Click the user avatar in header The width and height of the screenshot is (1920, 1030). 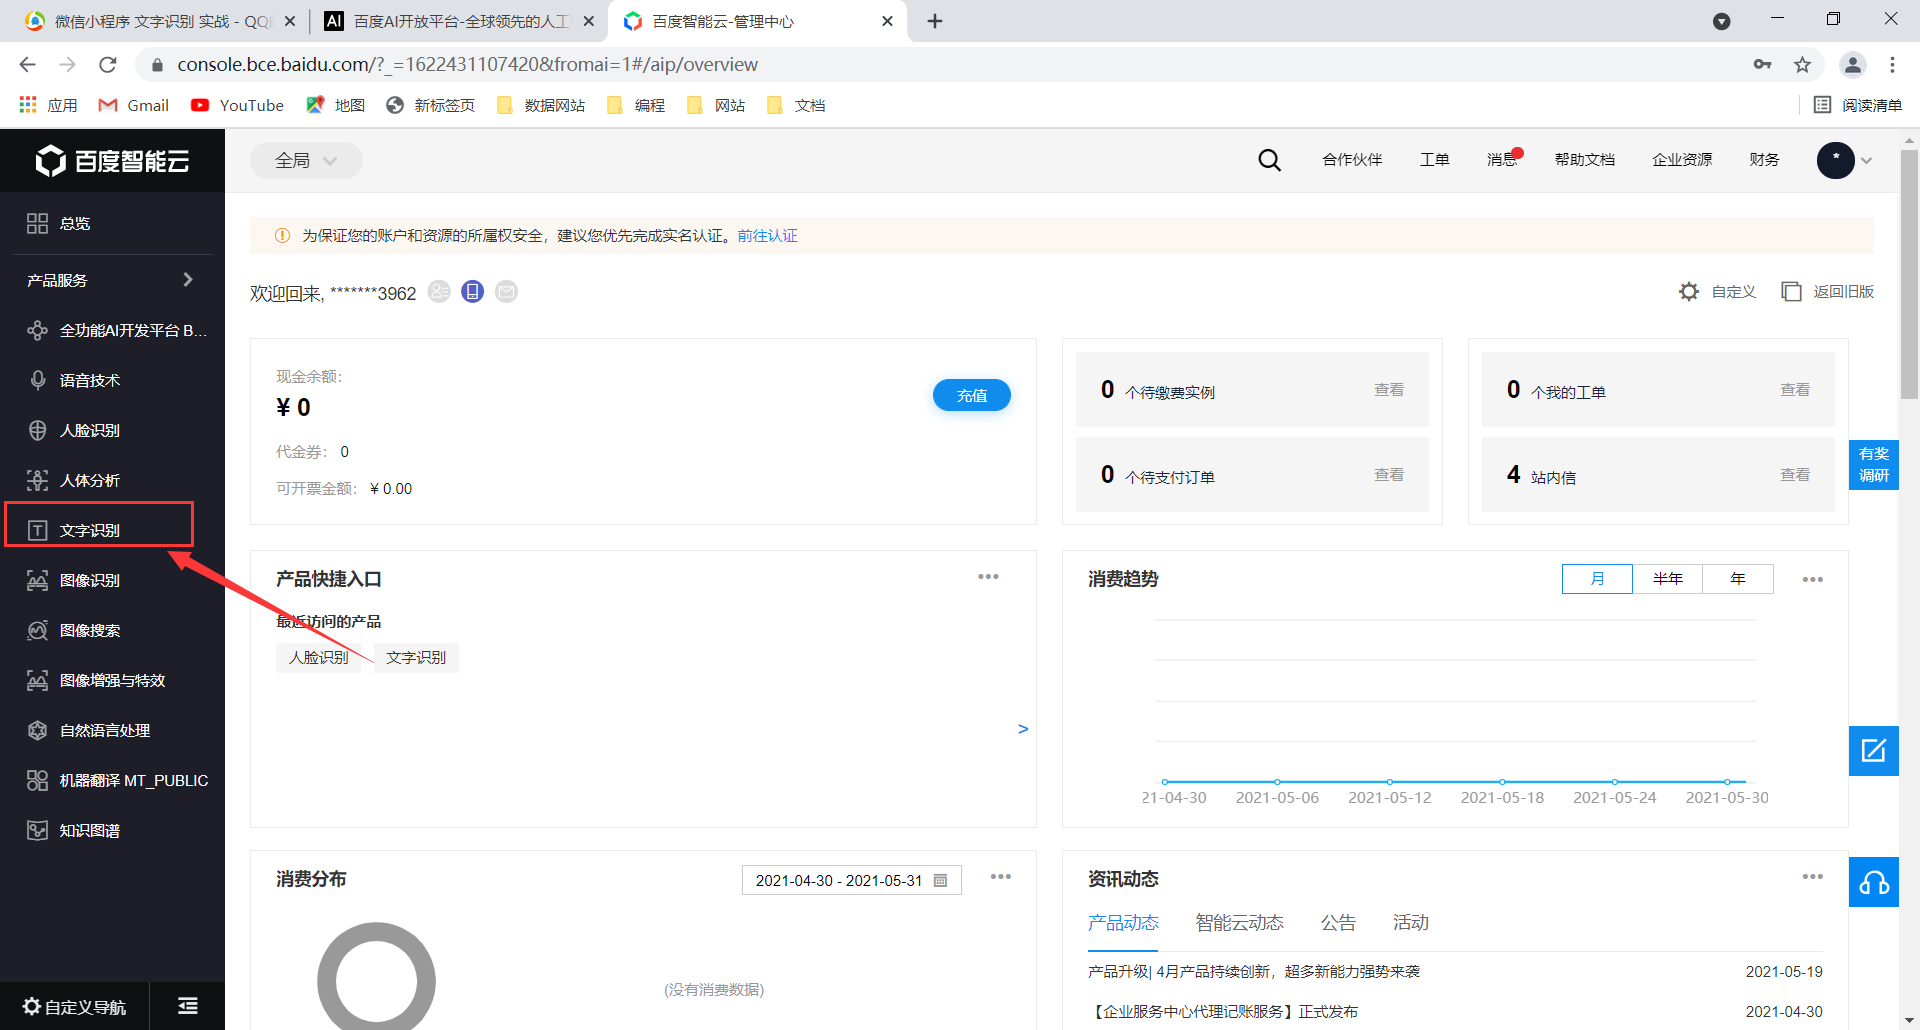(1835, 160)
